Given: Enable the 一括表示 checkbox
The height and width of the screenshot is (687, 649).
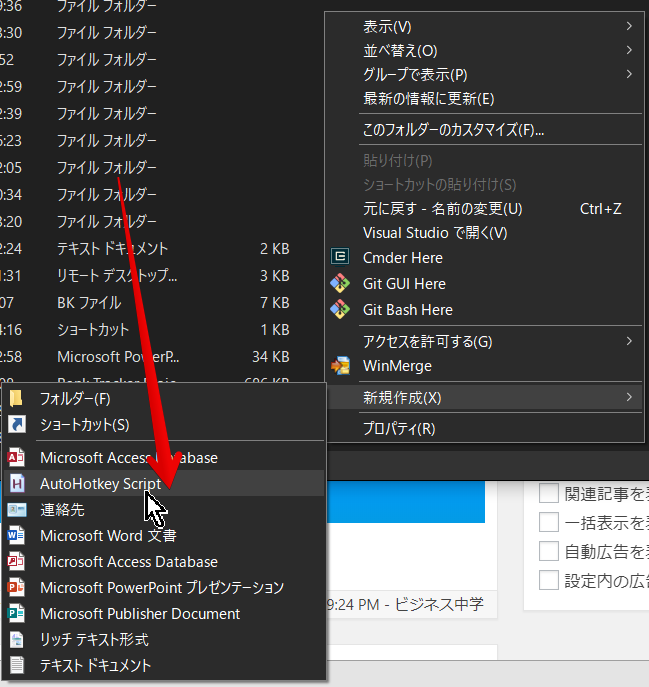Looking at the screenshot, I should (x=549, y=522).
